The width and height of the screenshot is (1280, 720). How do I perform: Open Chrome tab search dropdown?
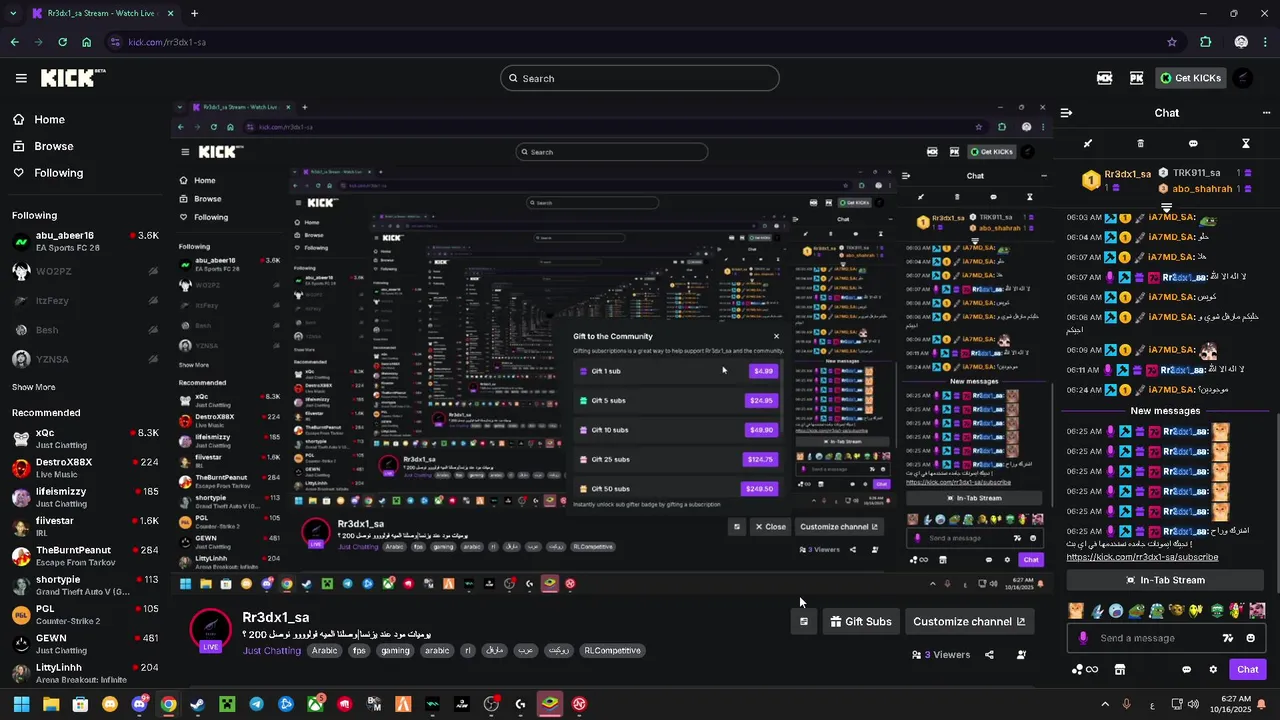click(x=13, y=14)
